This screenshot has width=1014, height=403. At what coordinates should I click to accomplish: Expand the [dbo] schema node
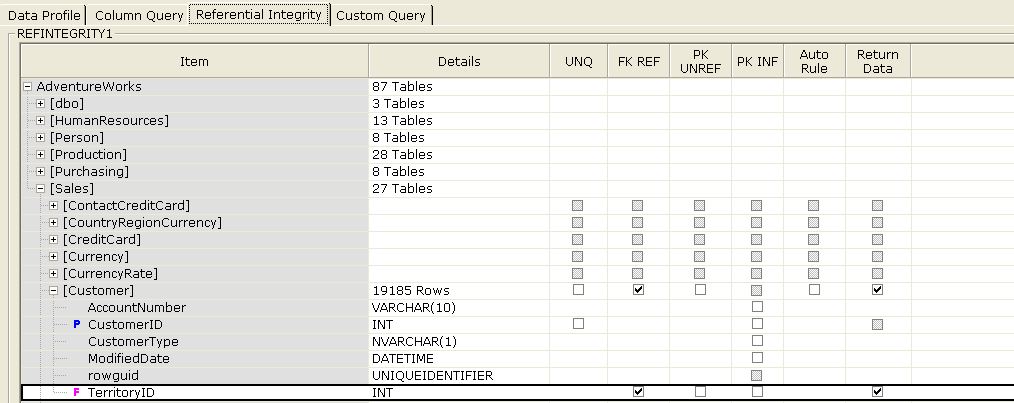coord(40,103)
